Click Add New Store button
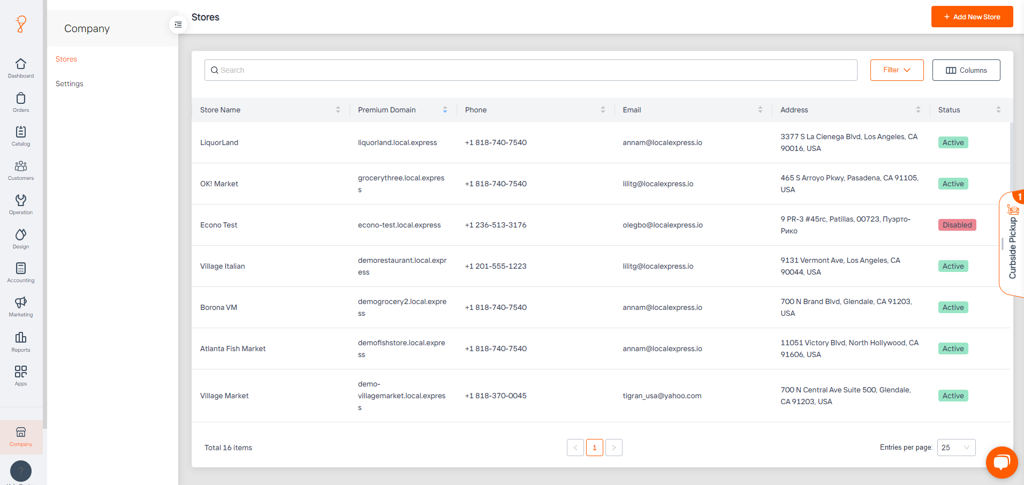This screenshot has height=485, width=1024. pos(972,17)
